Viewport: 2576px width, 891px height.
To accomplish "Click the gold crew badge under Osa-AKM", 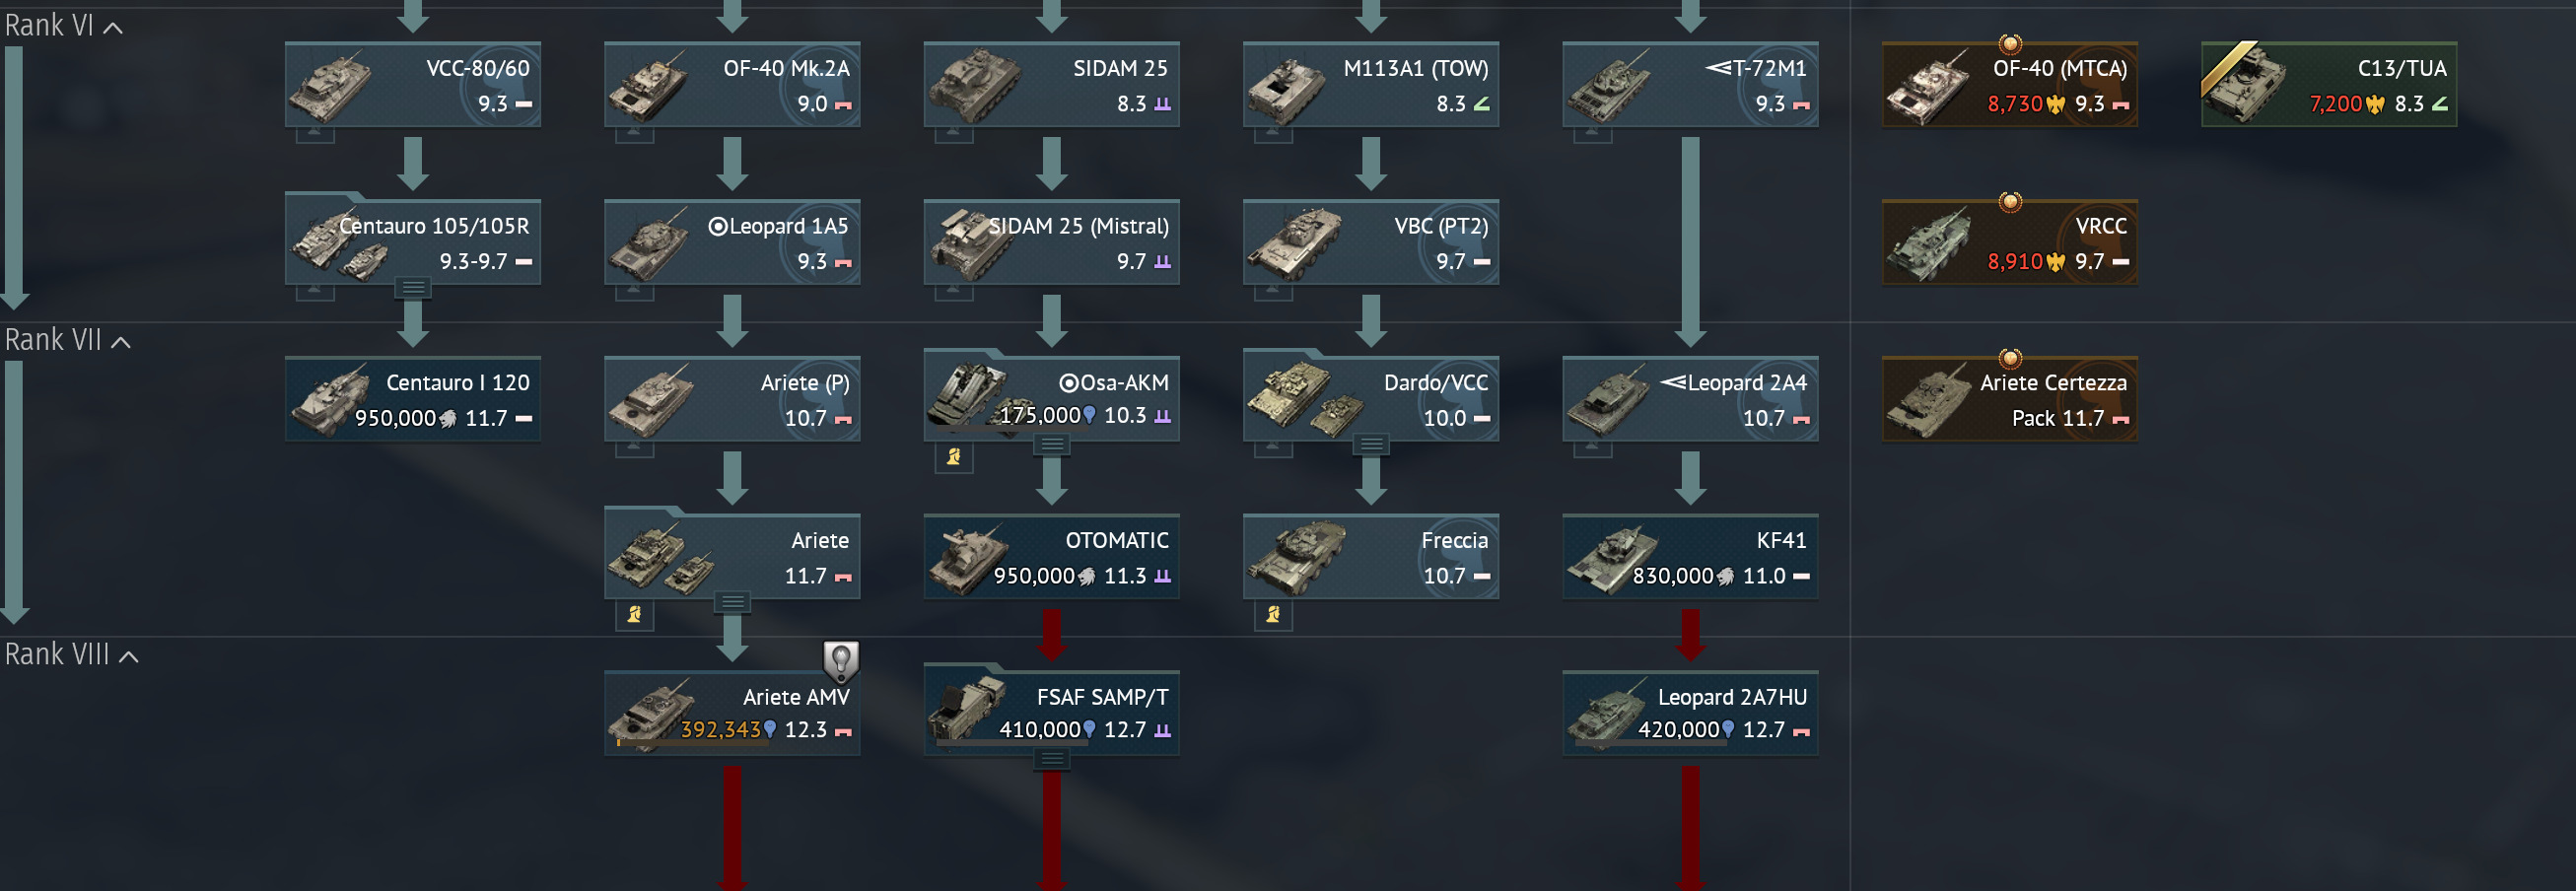I will [x=954, y=458].
